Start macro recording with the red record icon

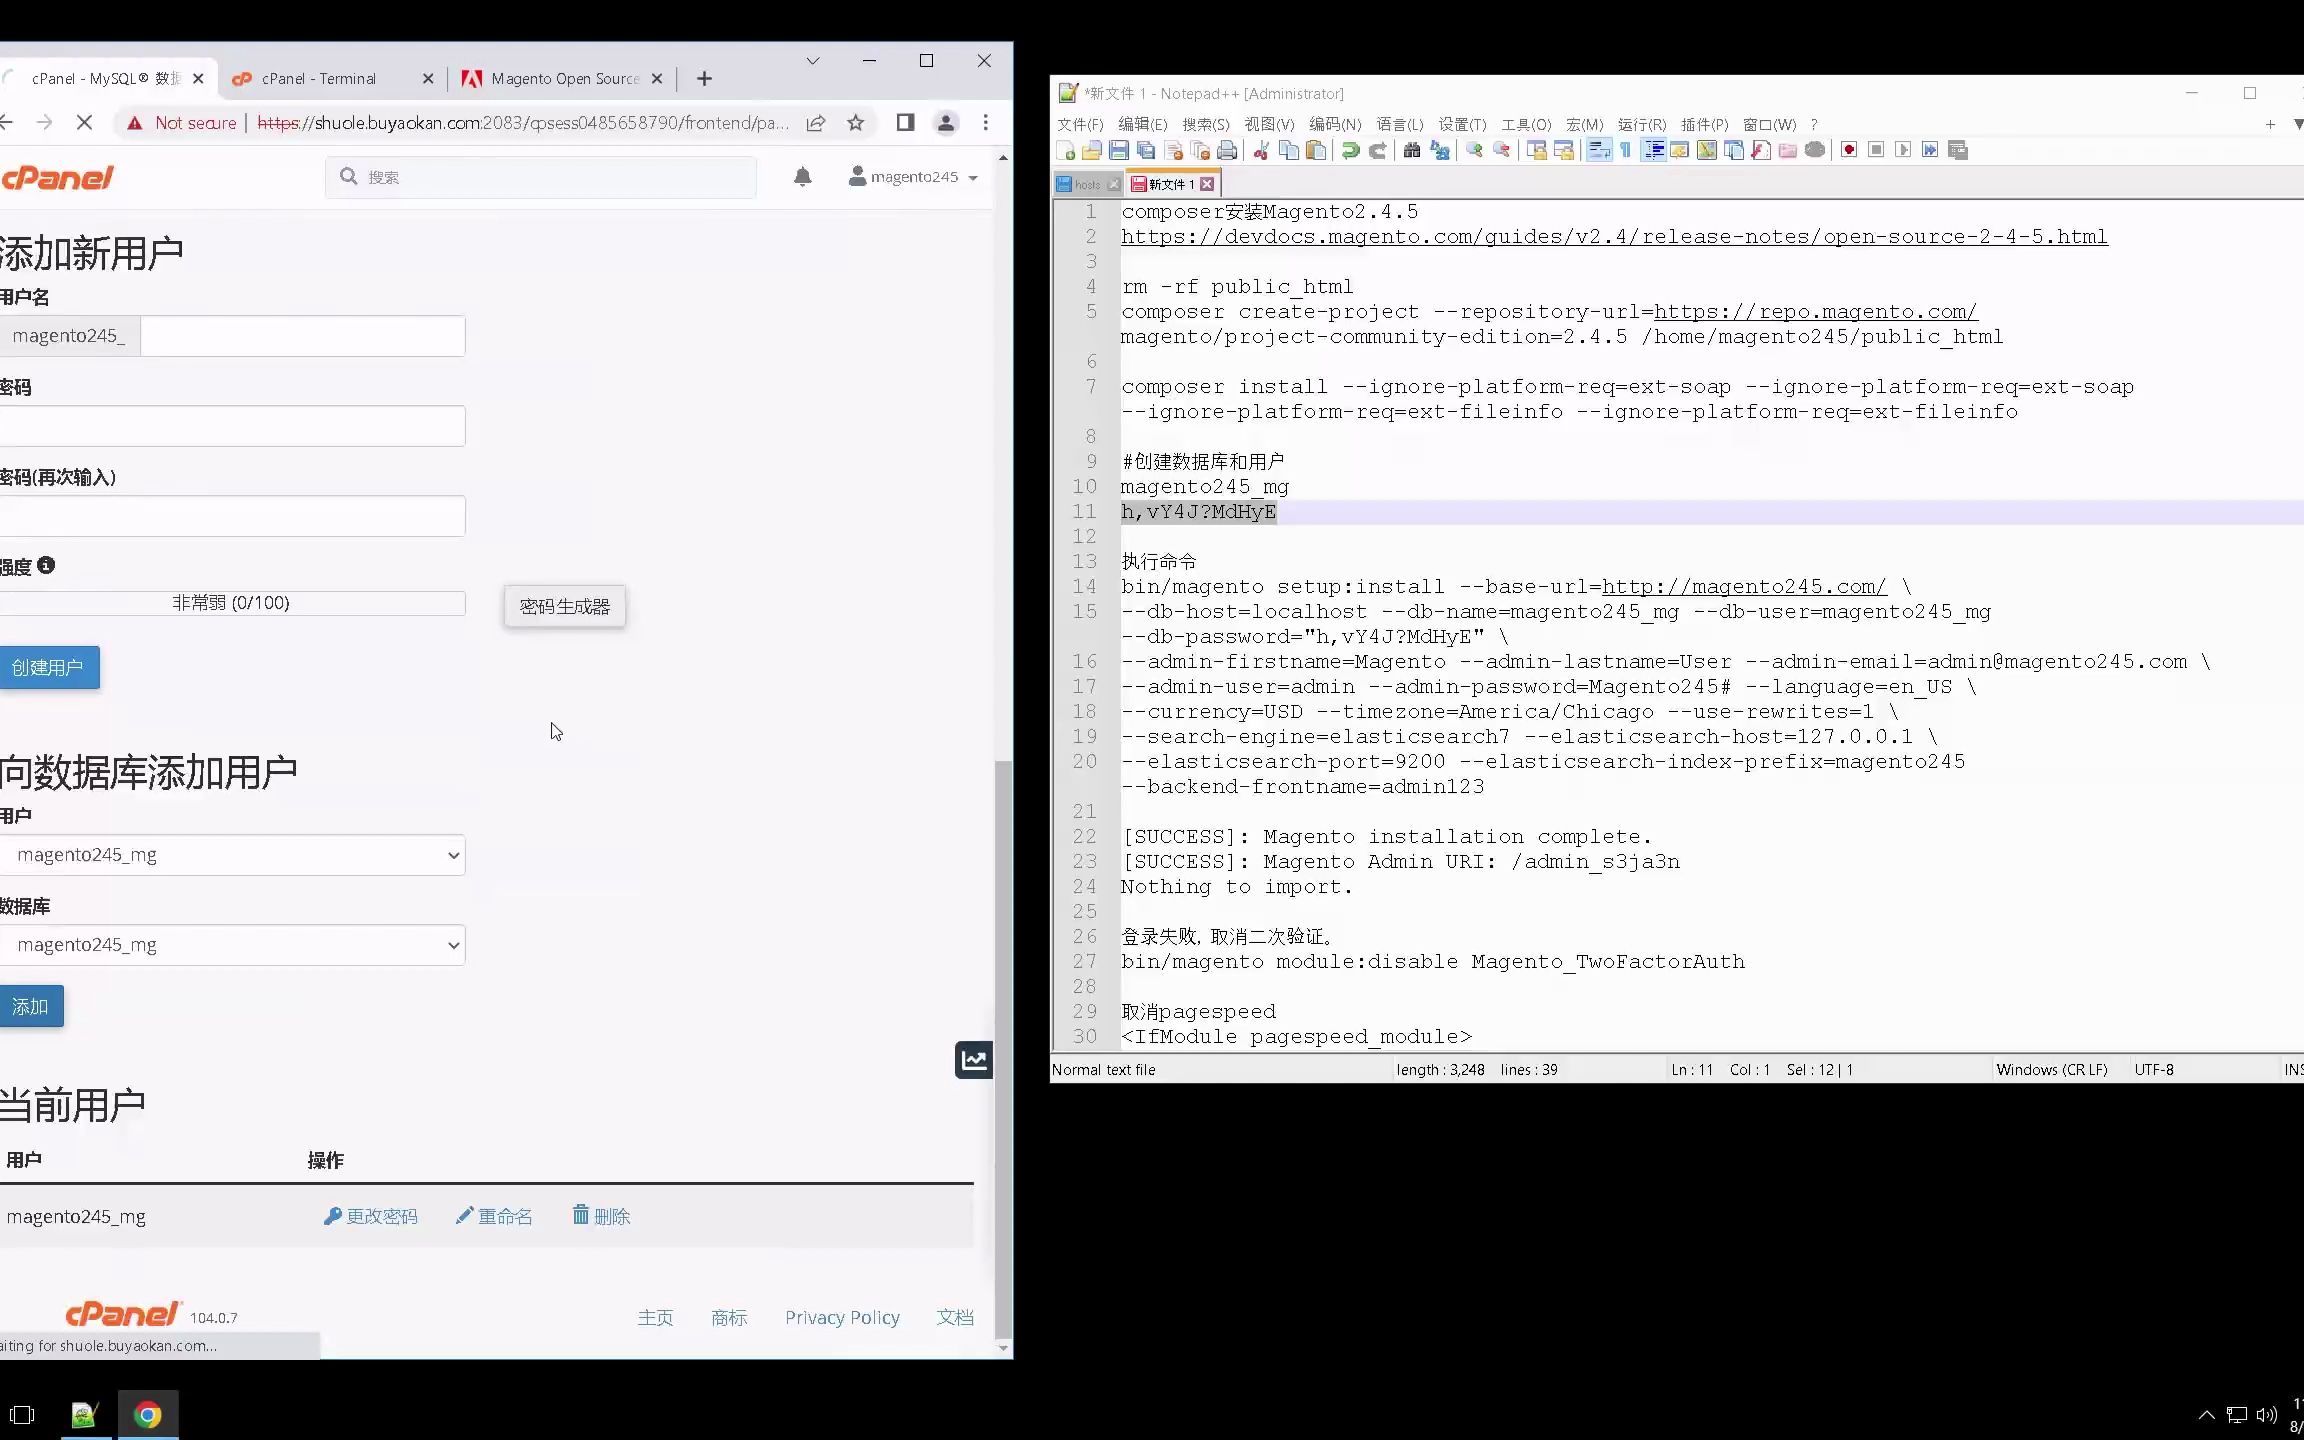tap(1849, 150)
